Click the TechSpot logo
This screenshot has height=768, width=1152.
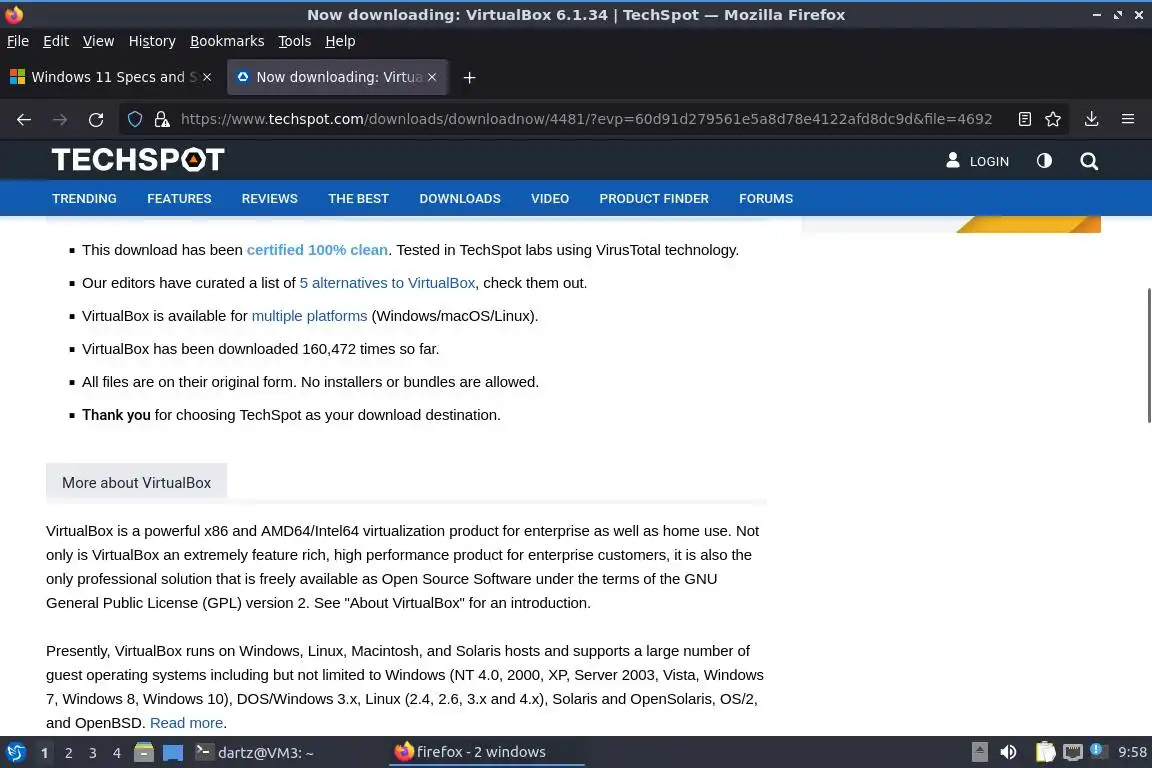coord(138,159)
